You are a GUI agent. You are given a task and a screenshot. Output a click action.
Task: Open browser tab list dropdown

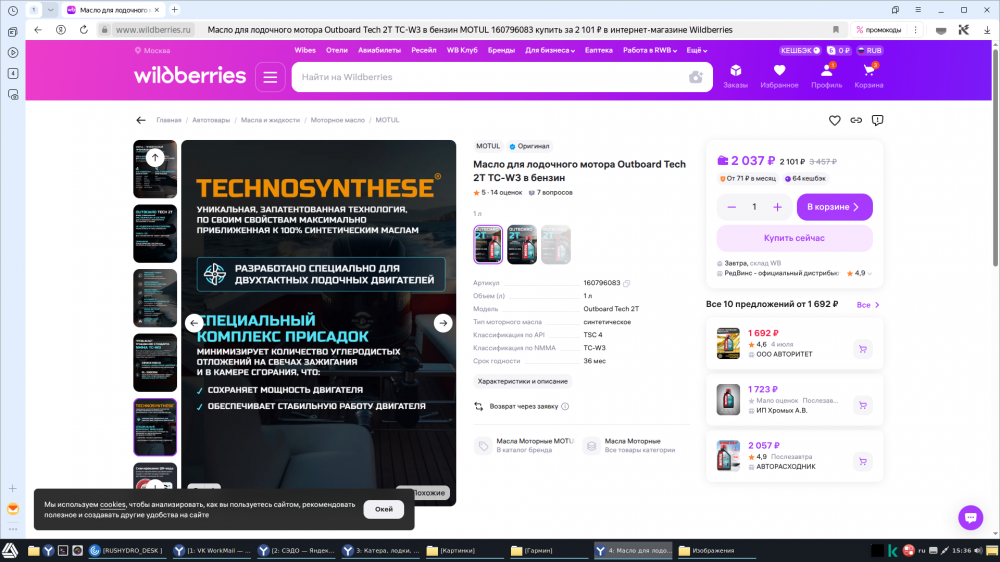pos(50,10)
